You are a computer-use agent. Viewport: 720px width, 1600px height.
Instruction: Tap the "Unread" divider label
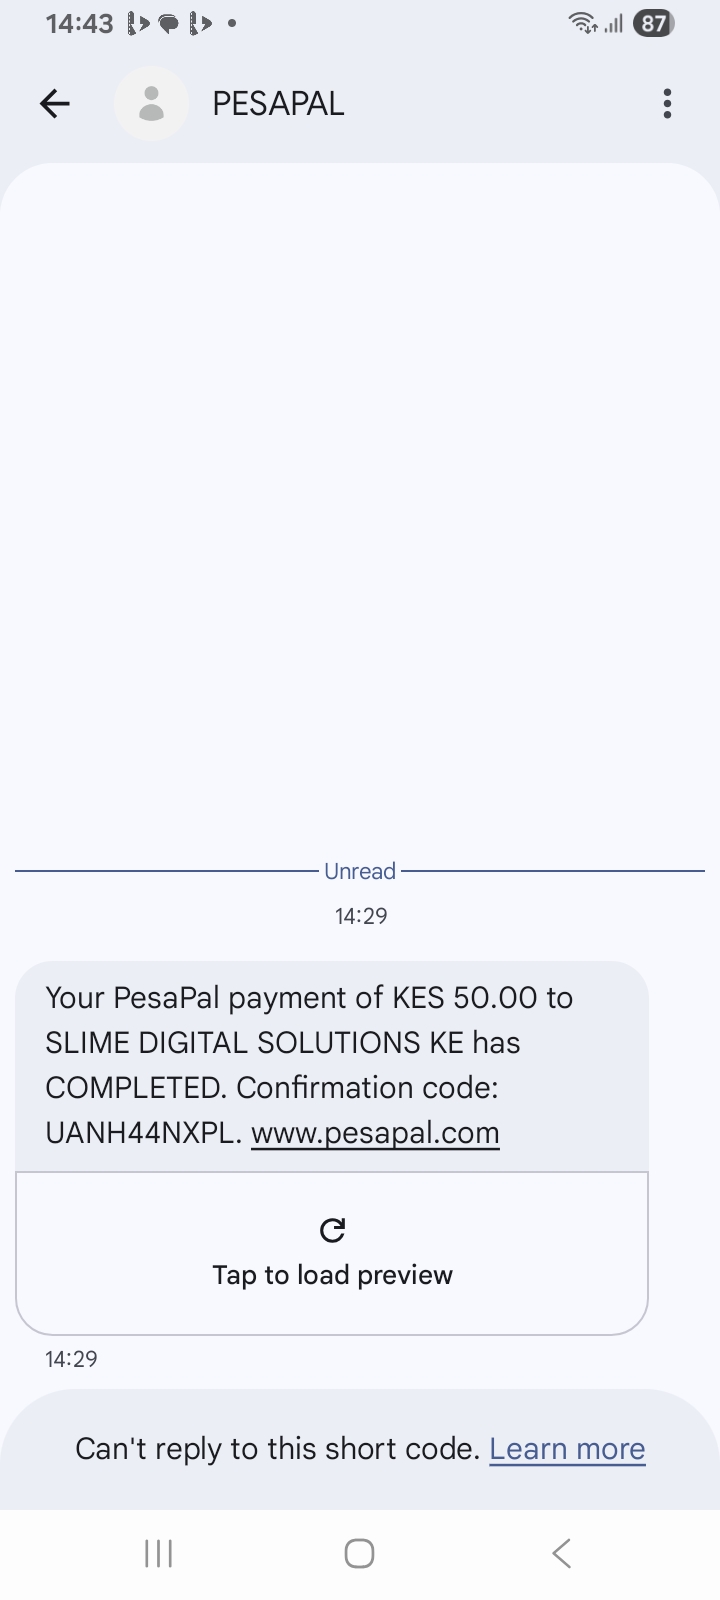click(360, 871)
